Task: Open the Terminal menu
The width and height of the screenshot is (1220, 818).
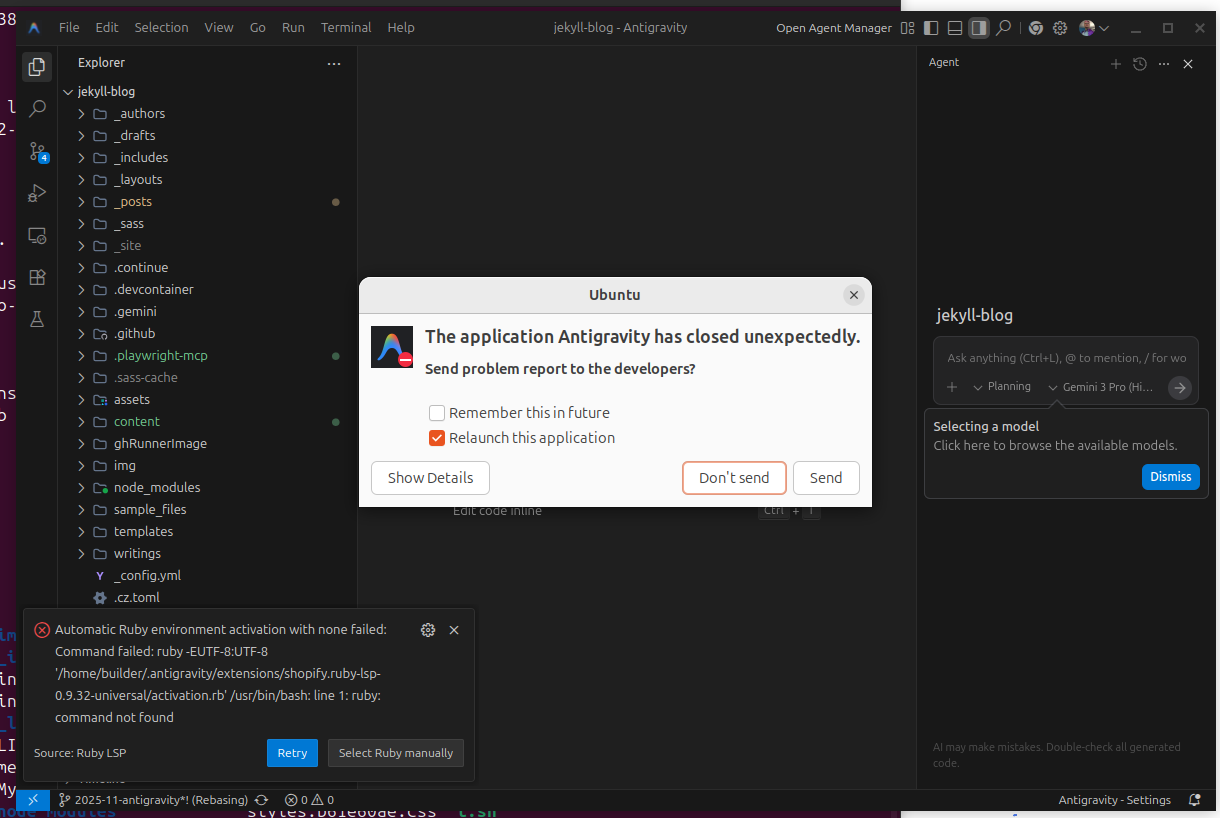Action: (x=346, y=28)
